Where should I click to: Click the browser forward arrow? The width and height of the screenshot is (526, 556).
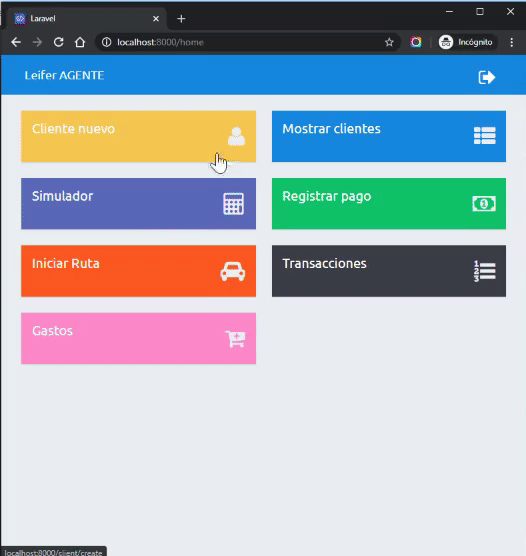(37, 42)
